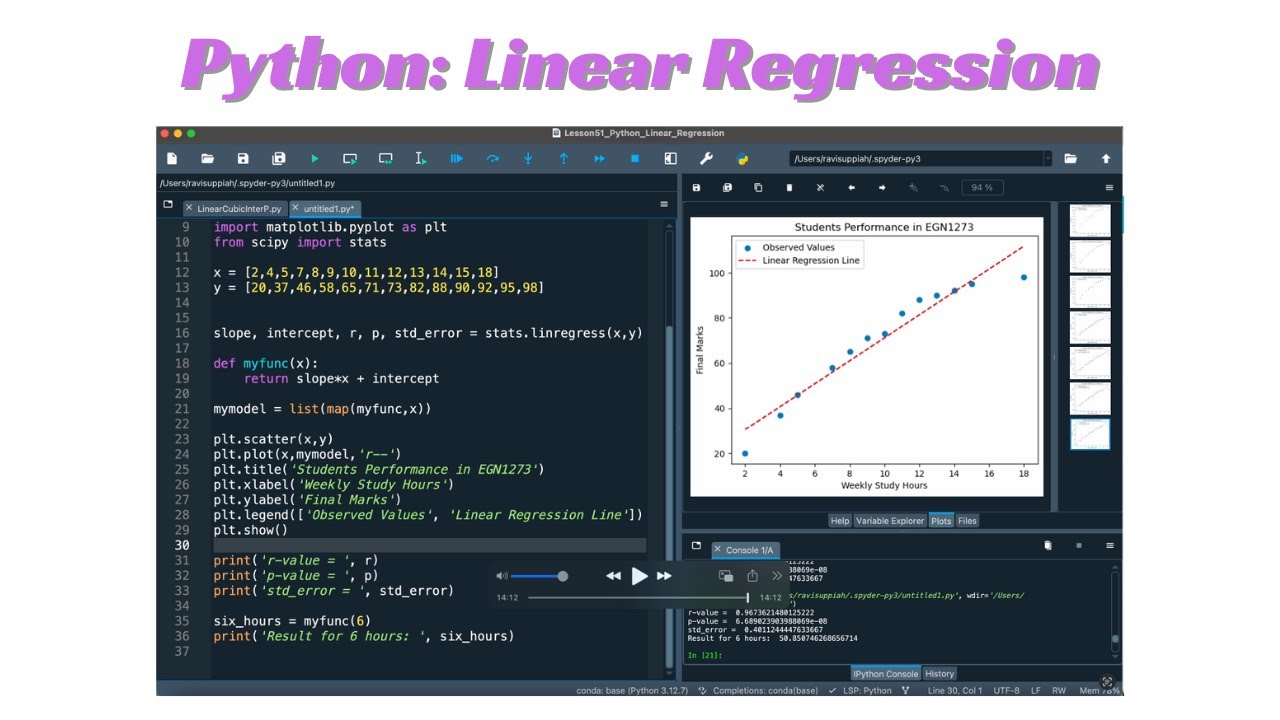1280x720 pixels.
Task: Continue execution with the fast-forward icon
Action: point(599,158)
